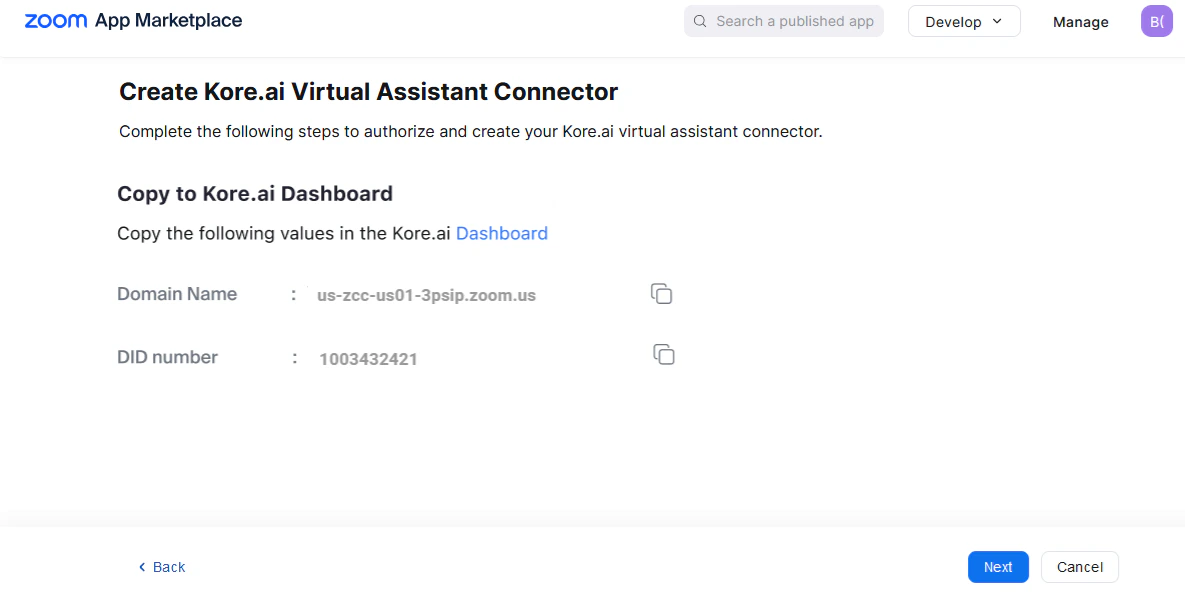Click the chevron next to Back
1185x593 pixels.
141,567
